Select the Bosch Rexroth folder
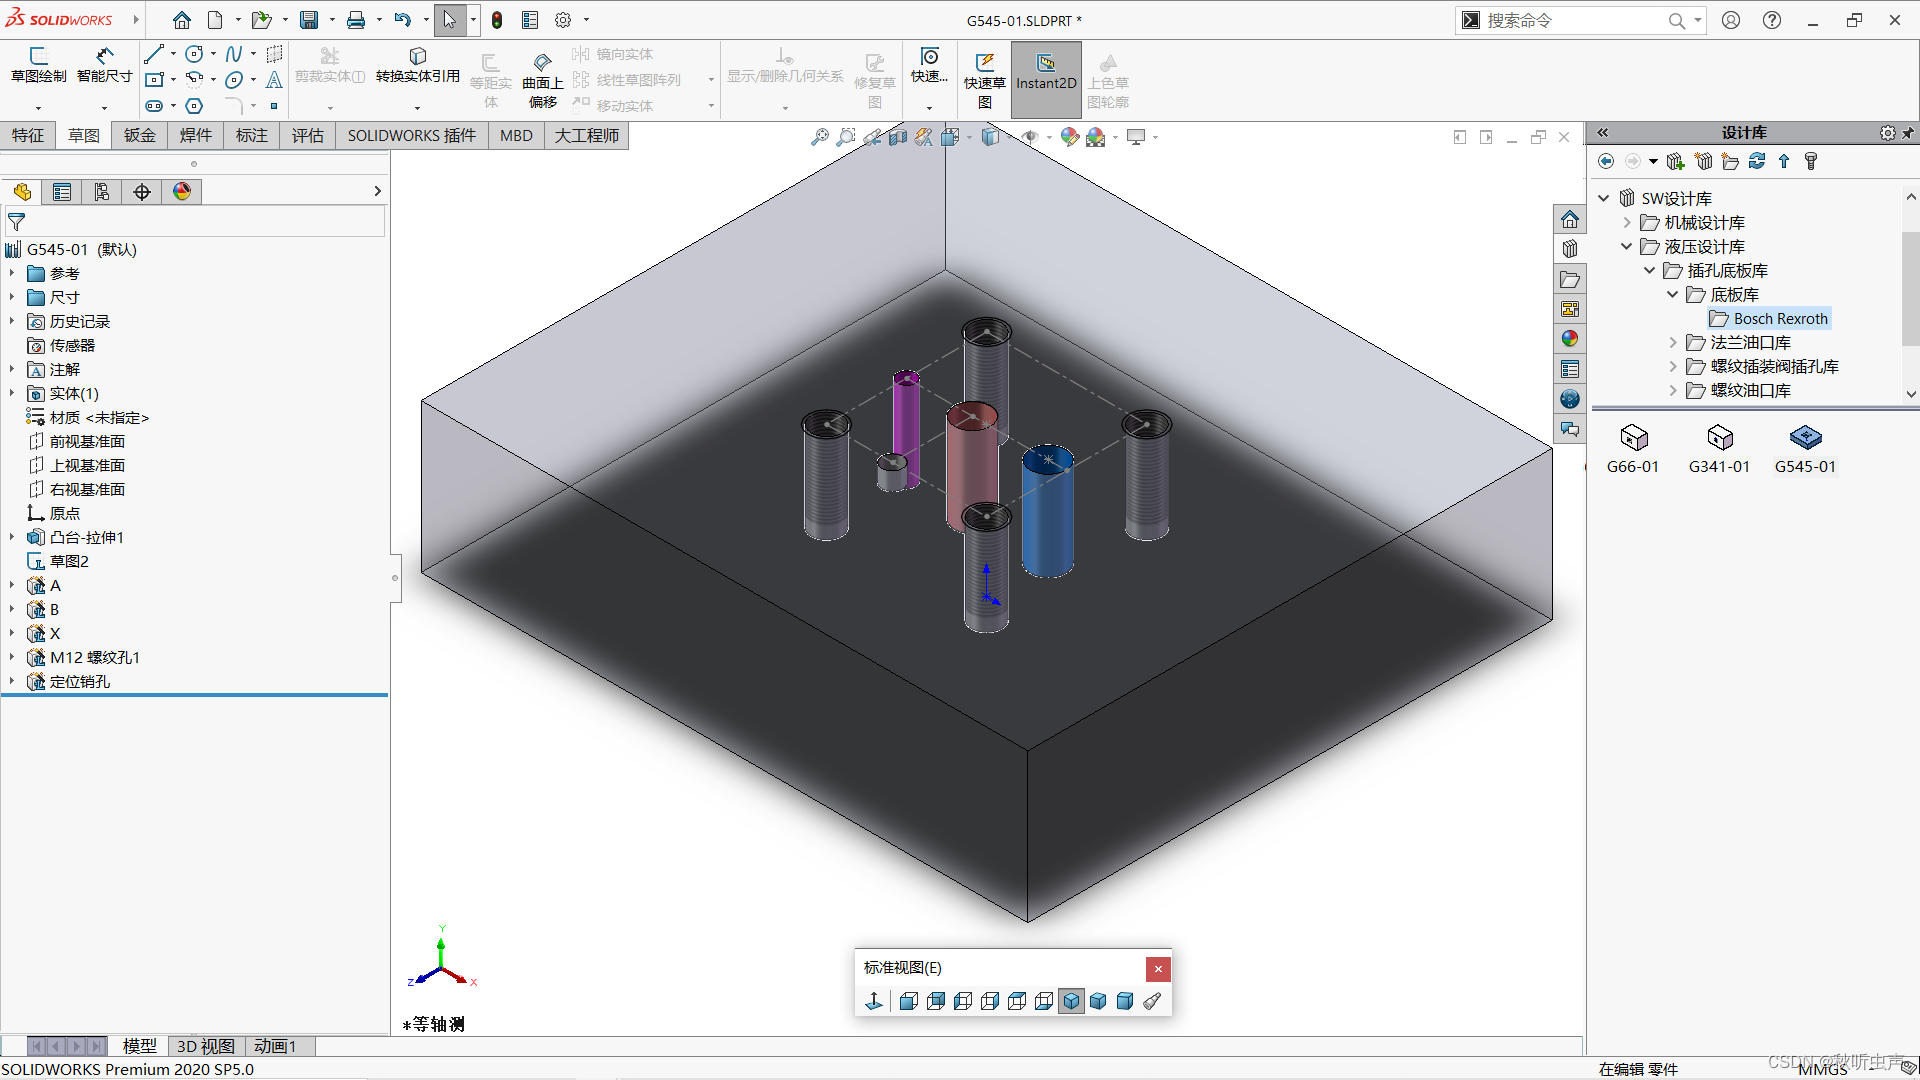The width and height of the screenshot is (1920, 1080). pyautogui.click(x=1770, y=318)
